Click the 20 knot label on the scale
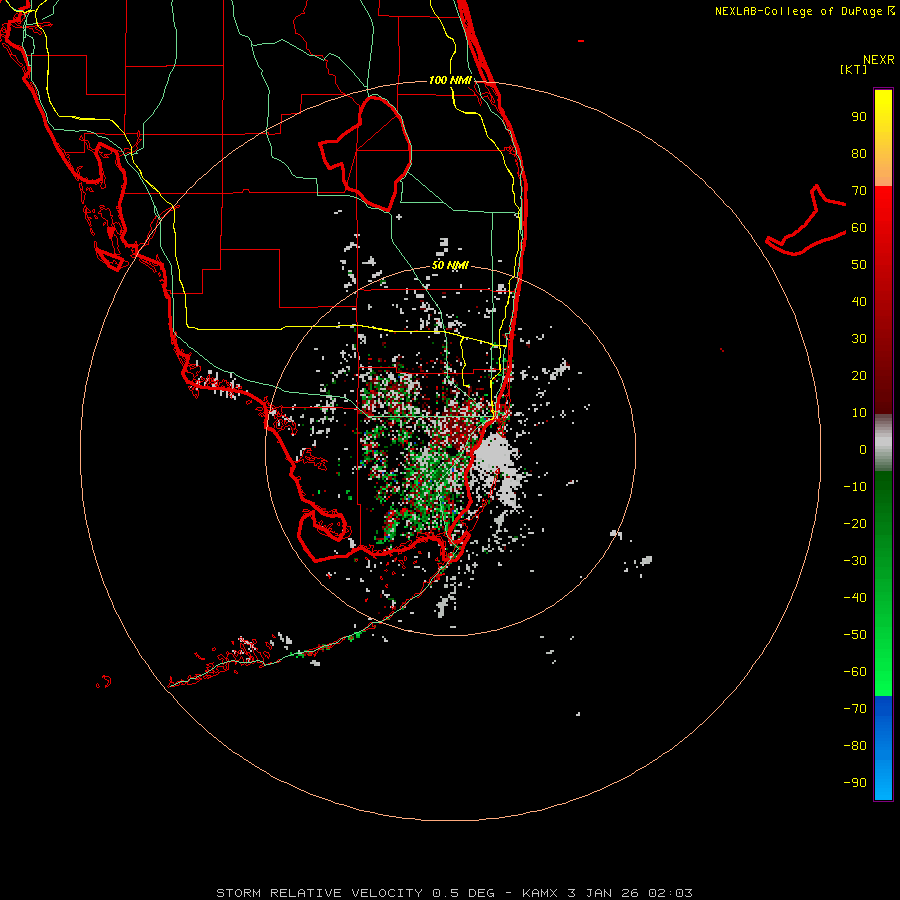The height and width of the screenshot is (900, 900). (x=859, y=376)
